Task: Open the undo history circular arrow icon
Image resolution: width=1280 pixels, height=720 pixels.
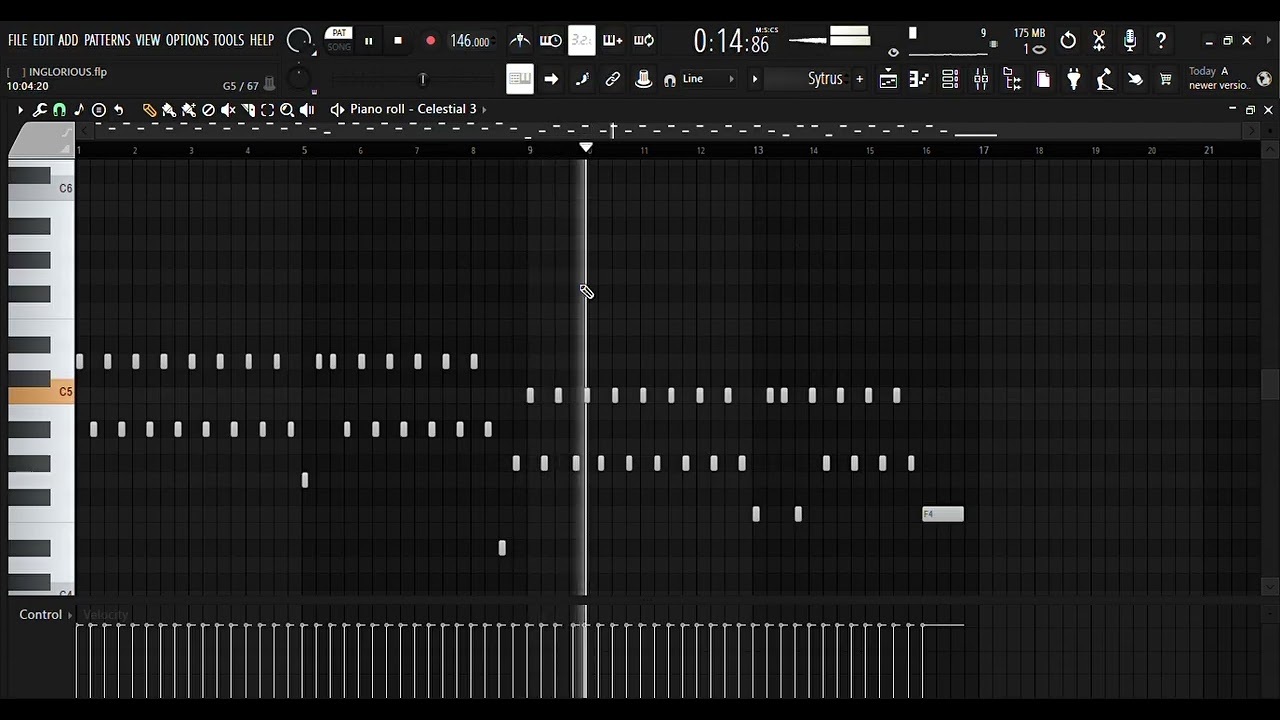Action: point(1068,41)
